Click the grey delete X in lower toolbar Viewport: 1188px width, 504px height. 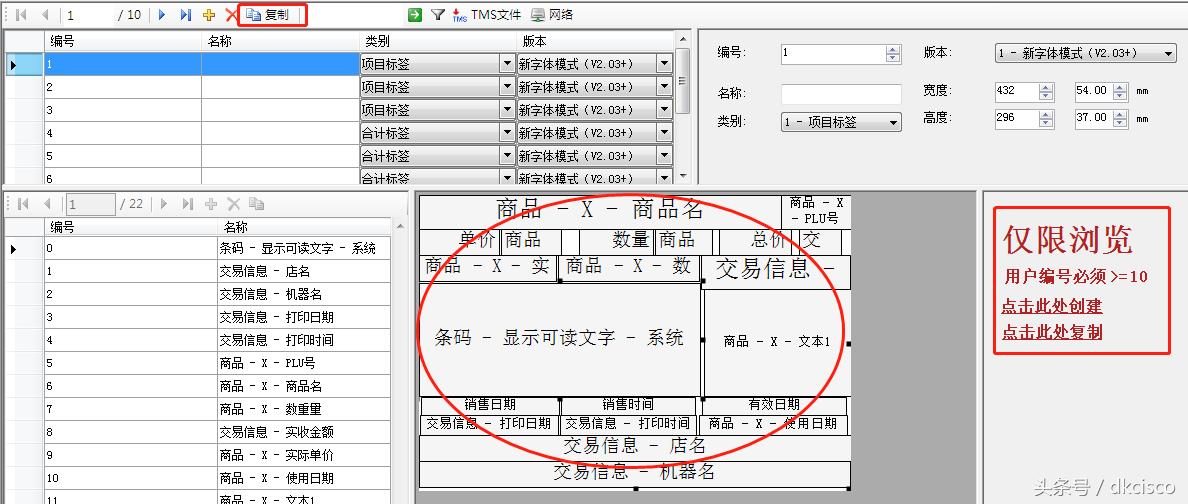[233, 204]
